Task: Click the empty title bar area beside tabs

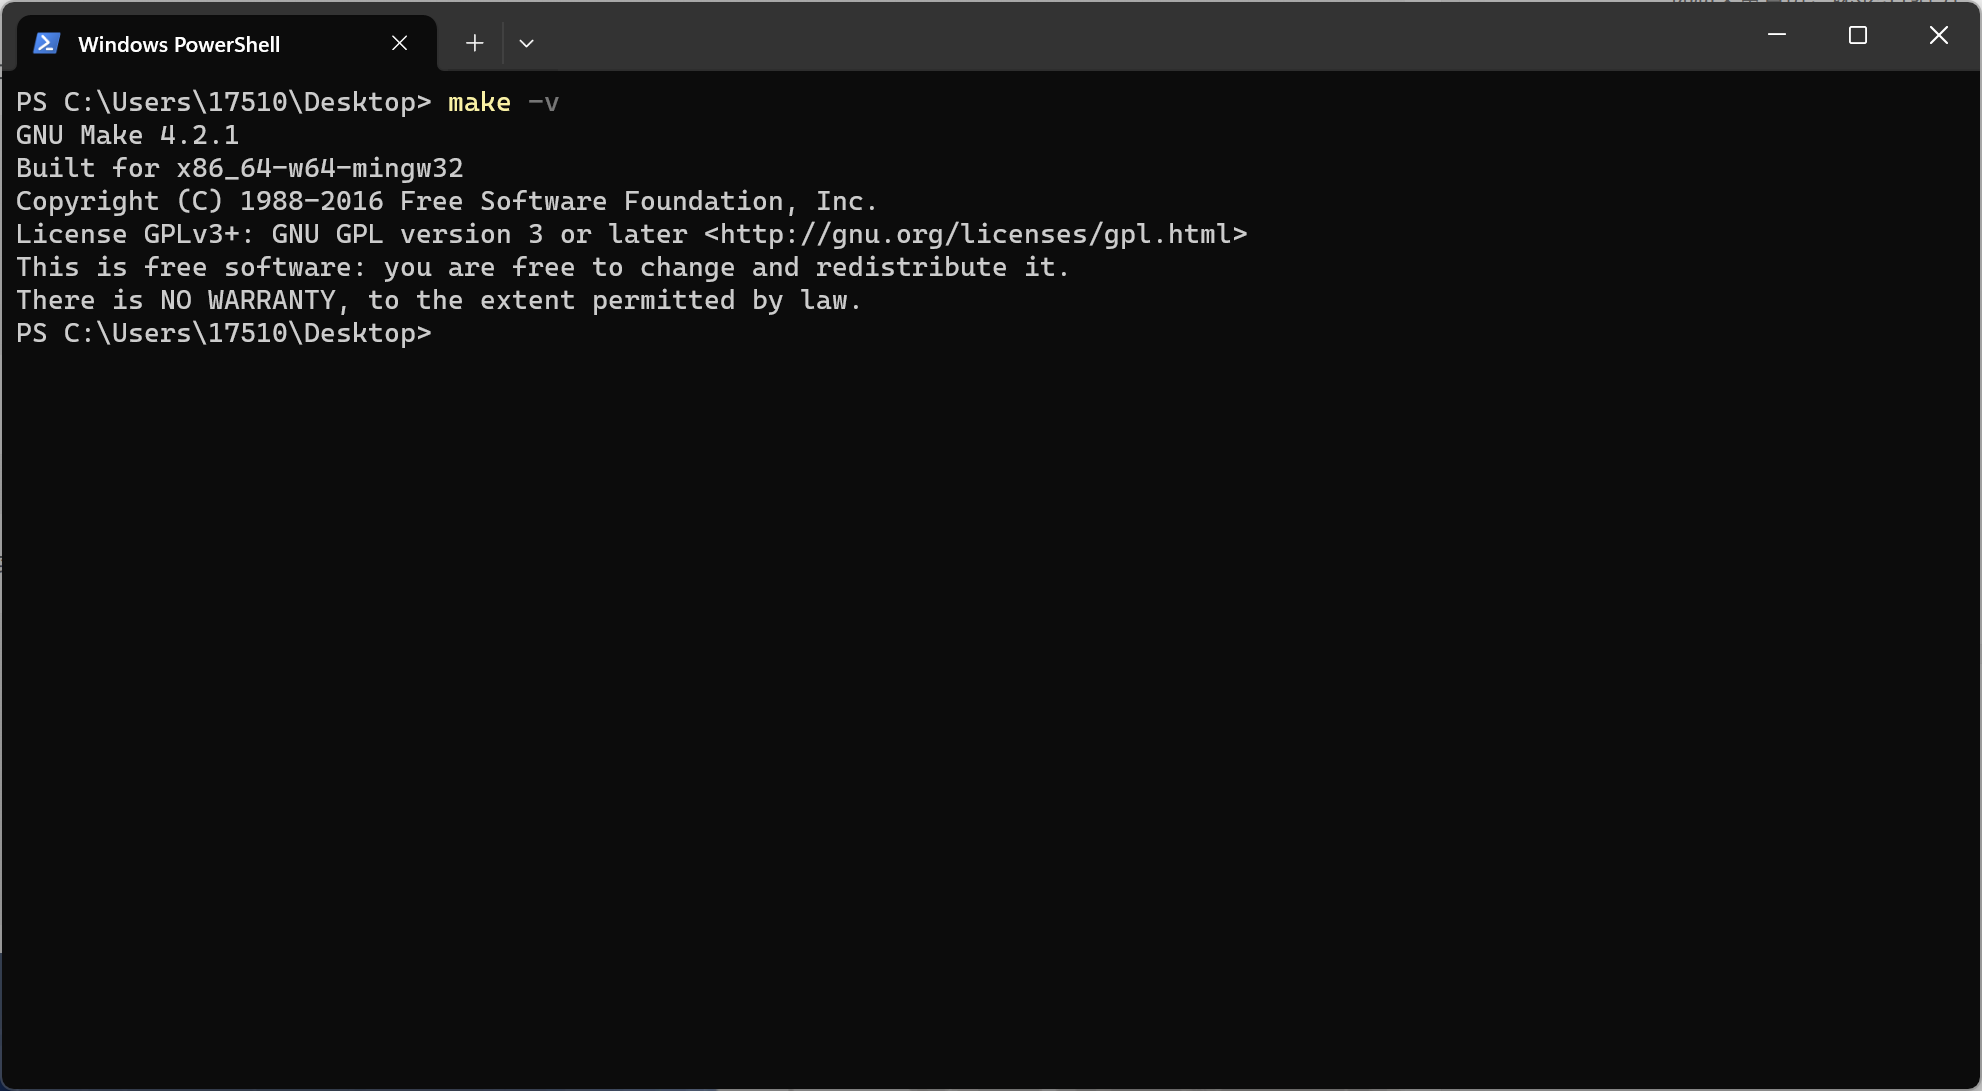Action: (1140, 36)
